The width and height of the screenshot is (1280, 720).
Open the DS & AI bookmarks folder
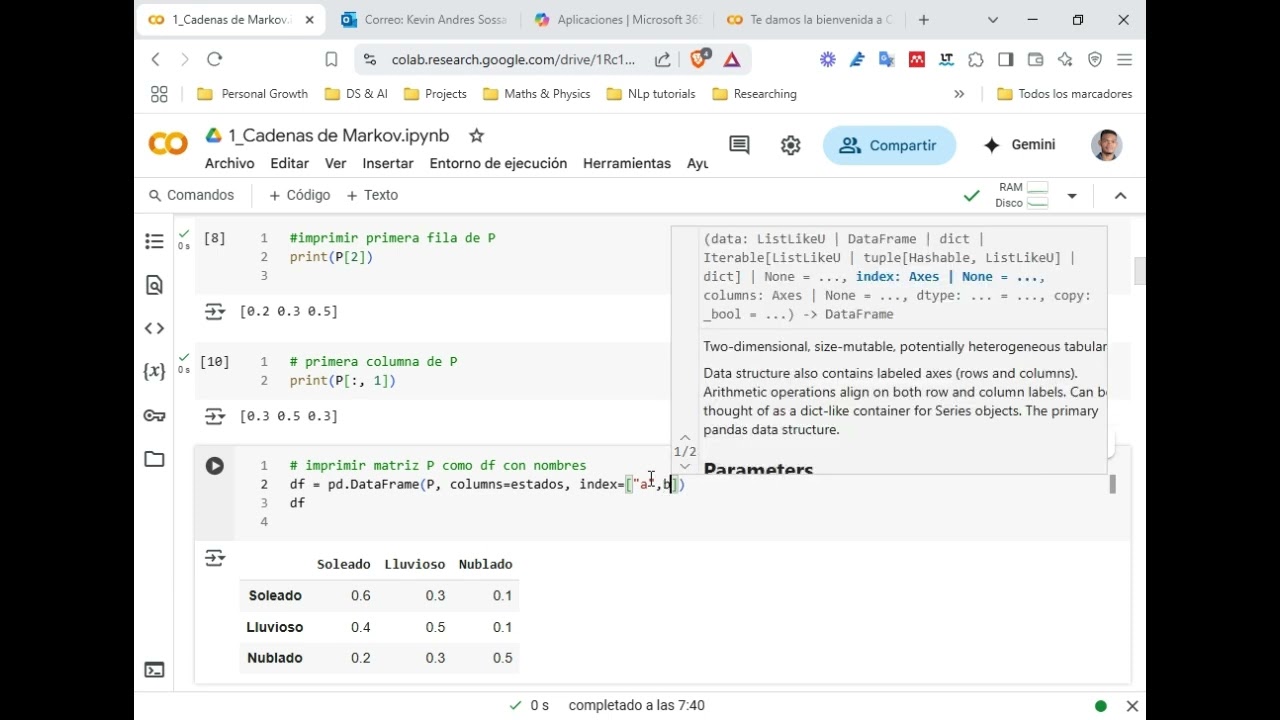356,94
